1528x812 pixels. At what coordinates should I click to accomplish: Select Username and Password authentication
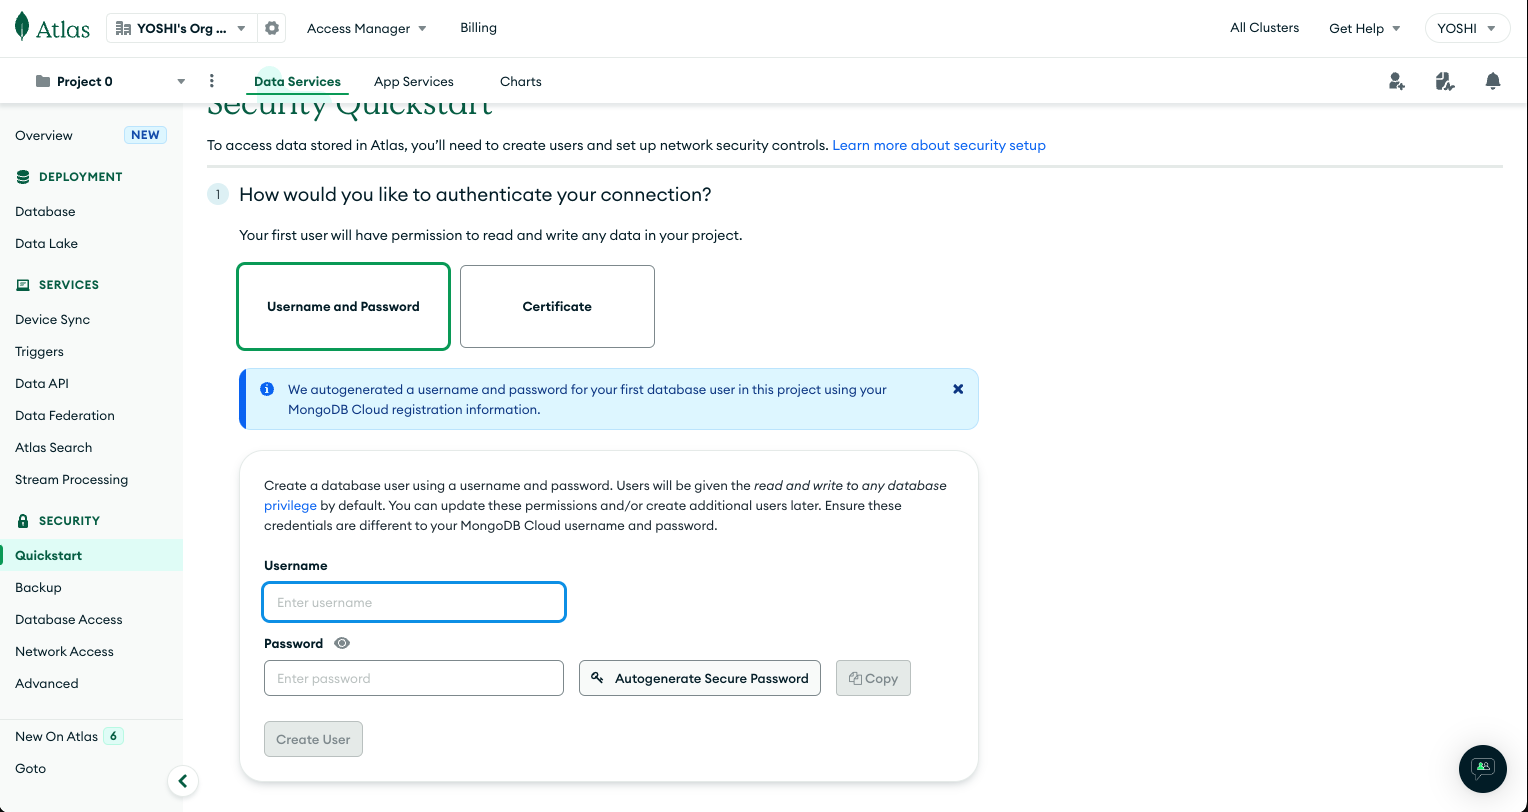pyautogui.click(x=343, y=307)
